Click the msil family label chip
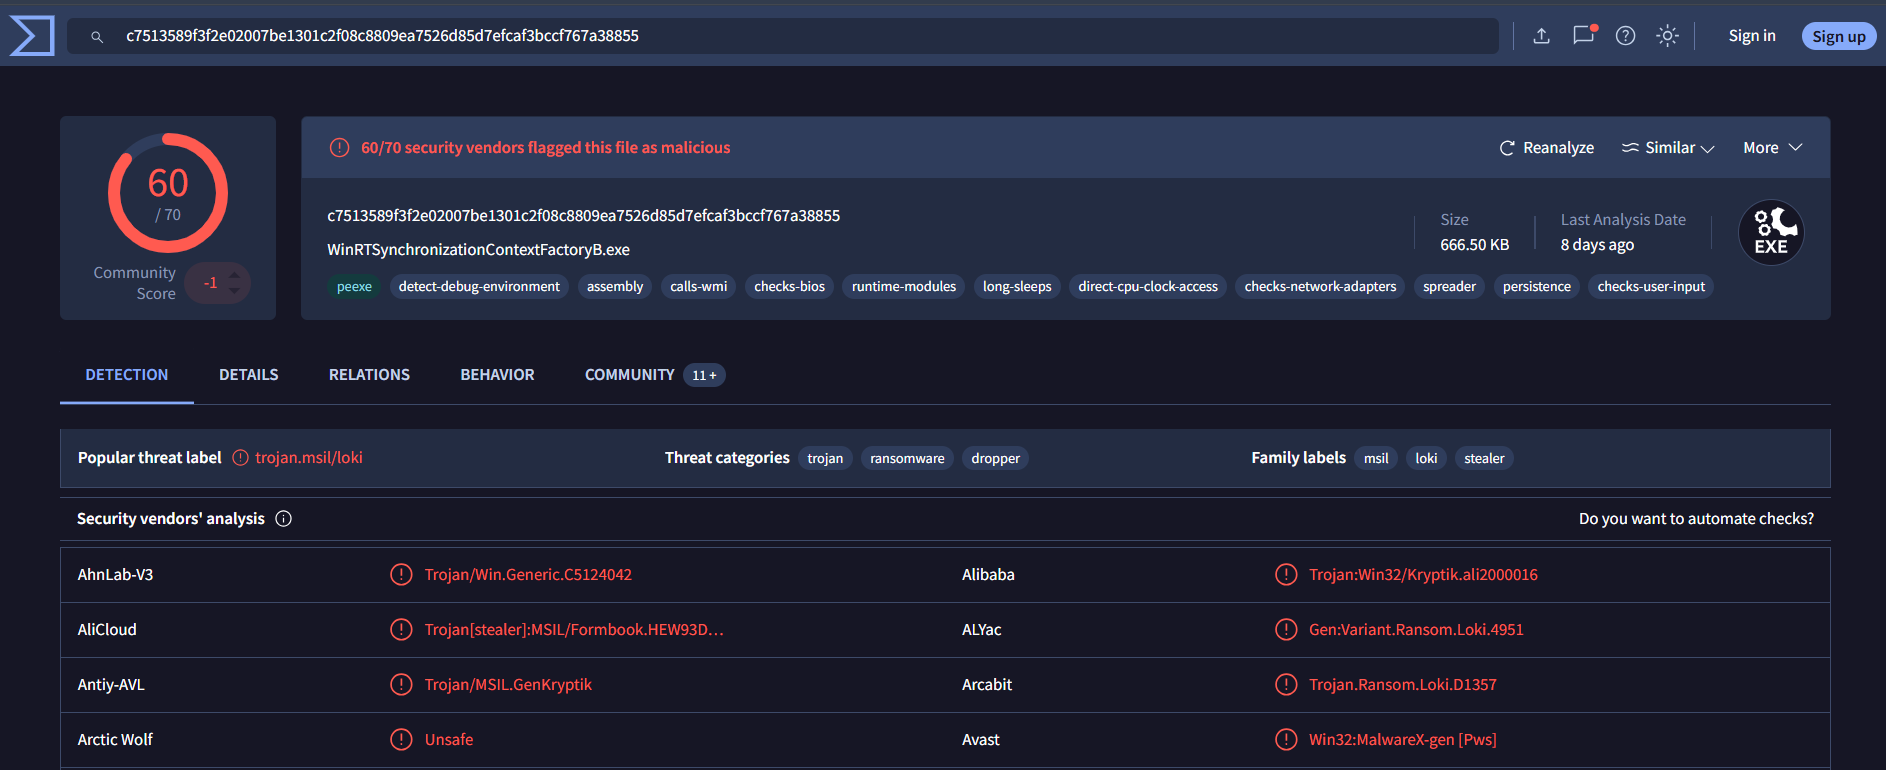This screenshot has width=1886, height=770. click(1376, 459)
